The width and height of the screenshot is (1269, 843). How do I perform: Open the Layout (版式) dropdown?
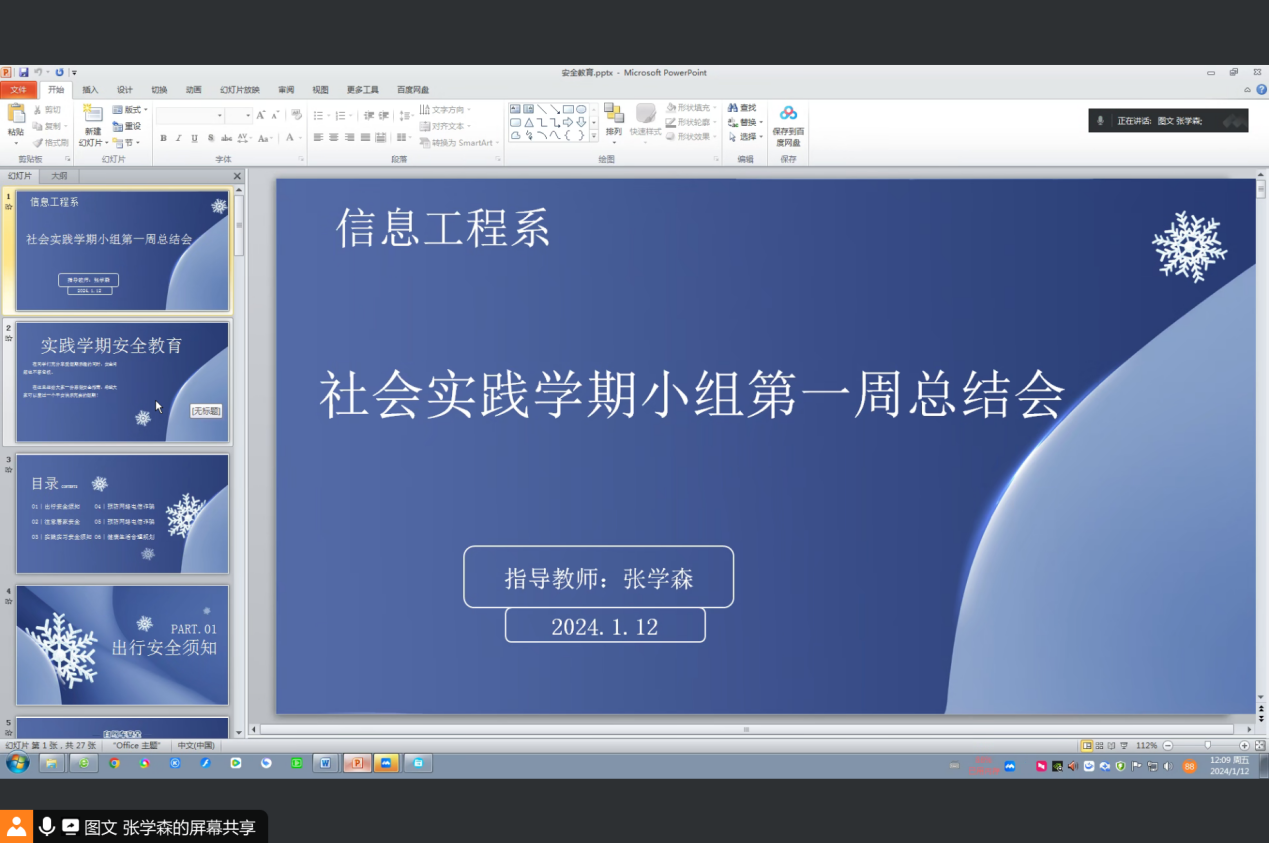[130, 109]
